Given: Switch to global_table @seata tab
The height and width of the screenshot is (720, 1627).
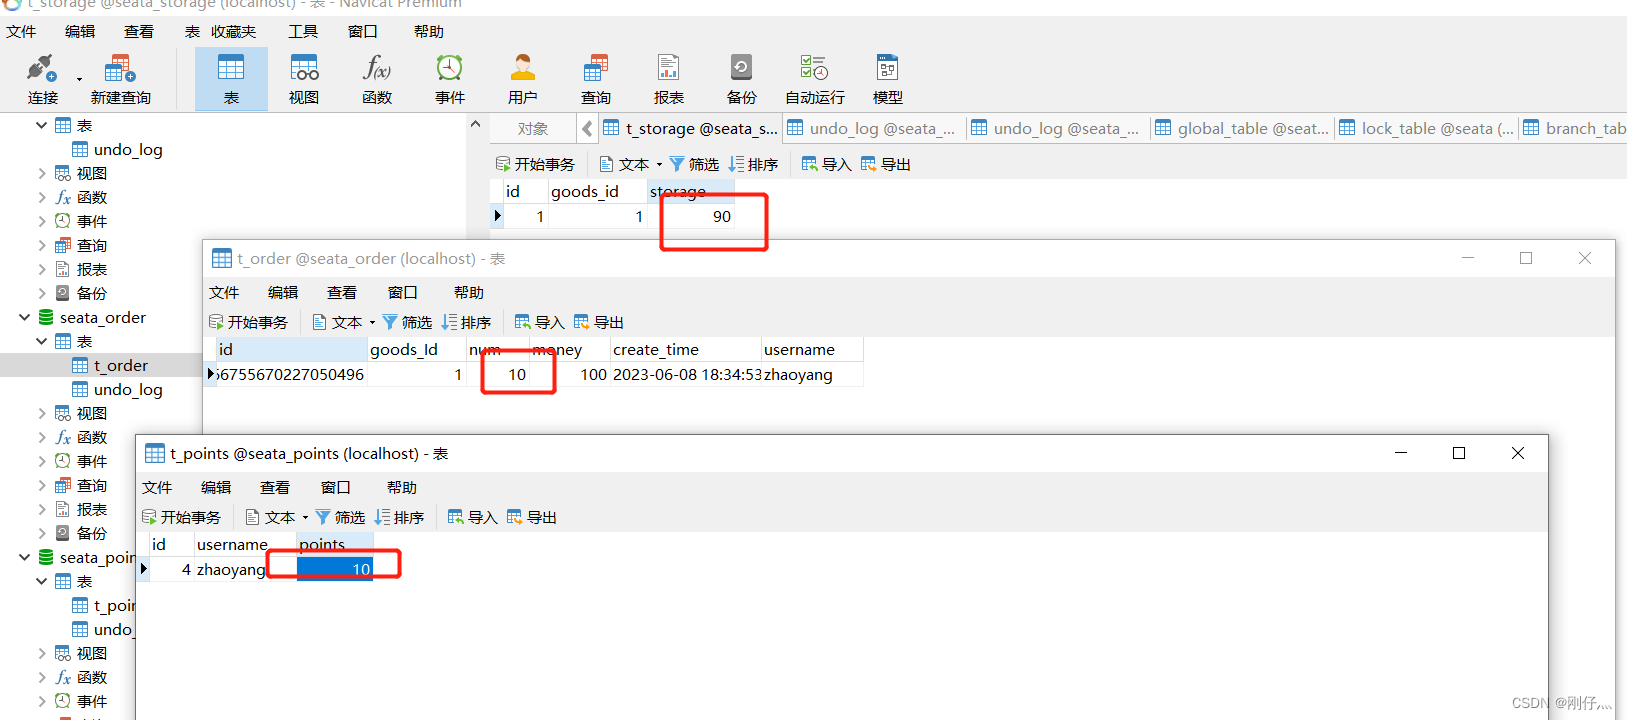Looking at the screenshot, I should [x=1242, y=128].
